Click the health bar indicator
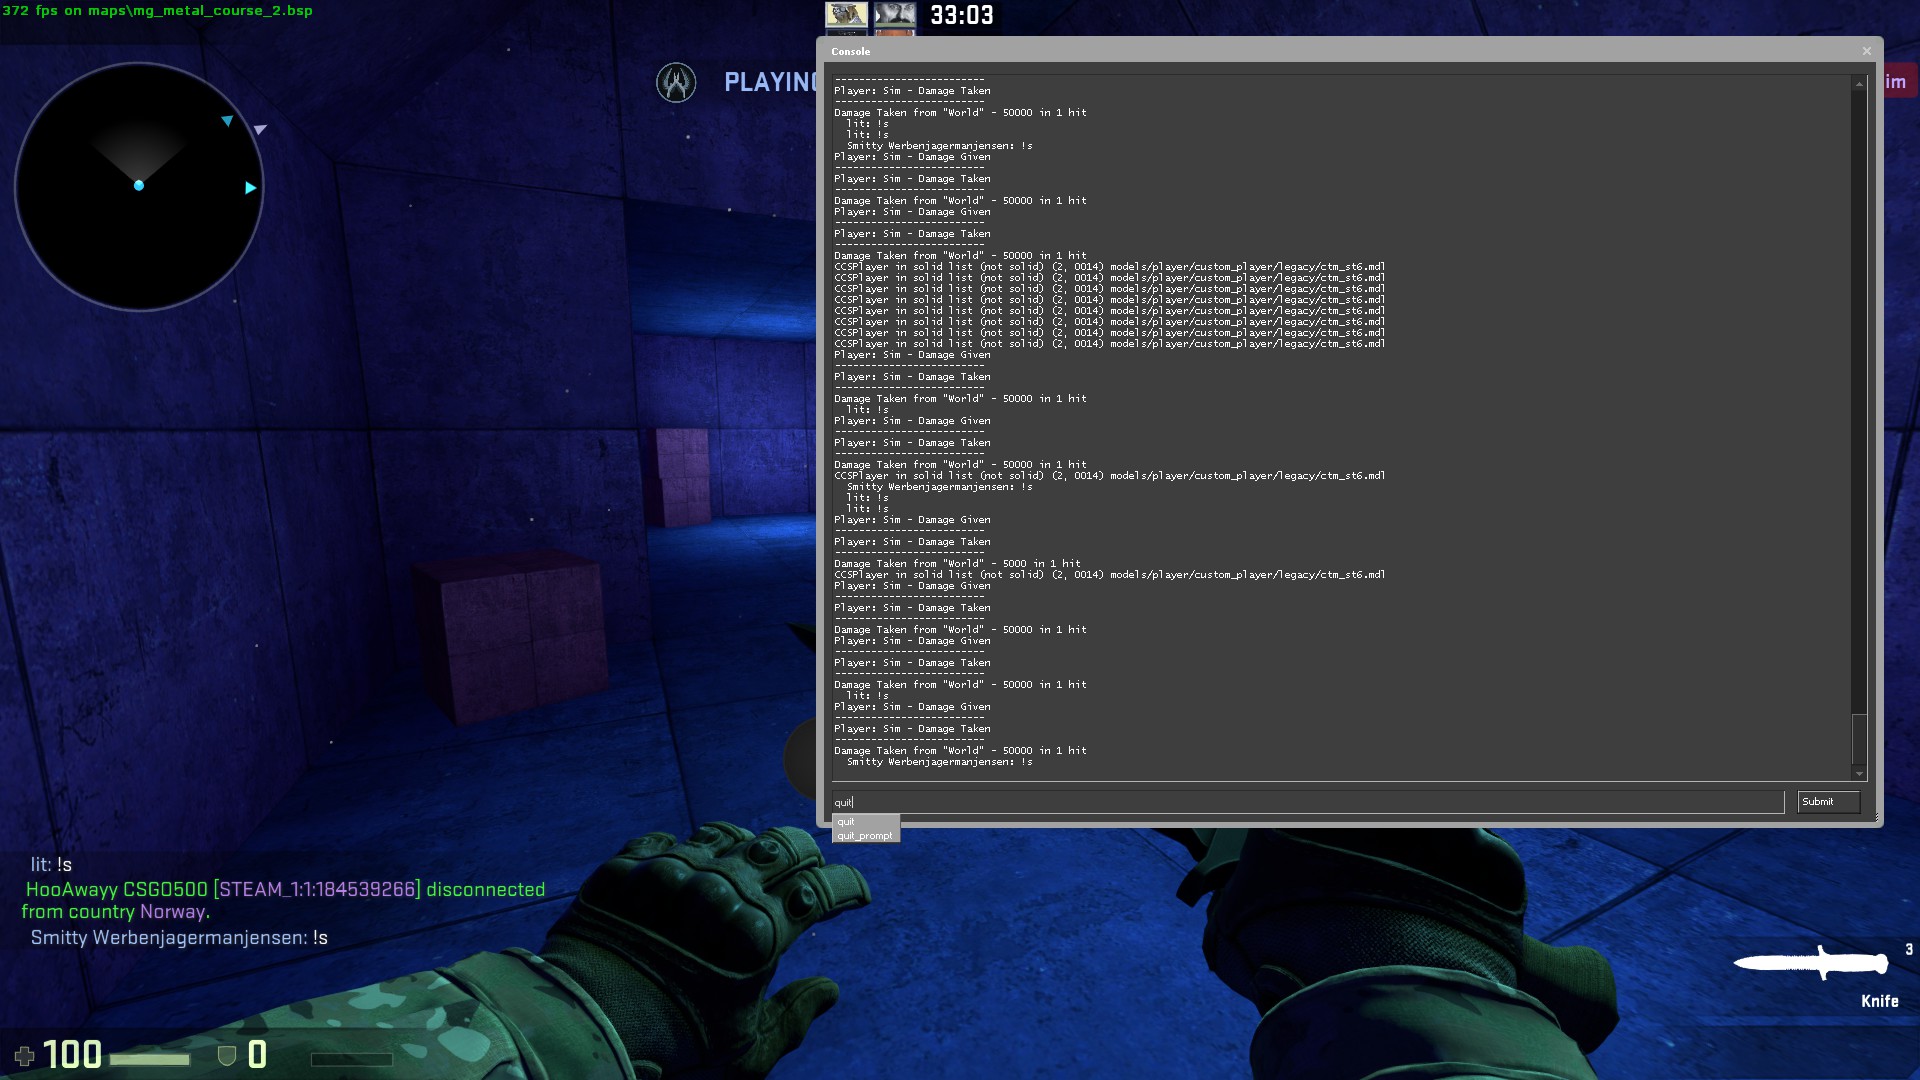Screen dimensions: 1920x1080 pyautogui.click(x=150, y=1059)
